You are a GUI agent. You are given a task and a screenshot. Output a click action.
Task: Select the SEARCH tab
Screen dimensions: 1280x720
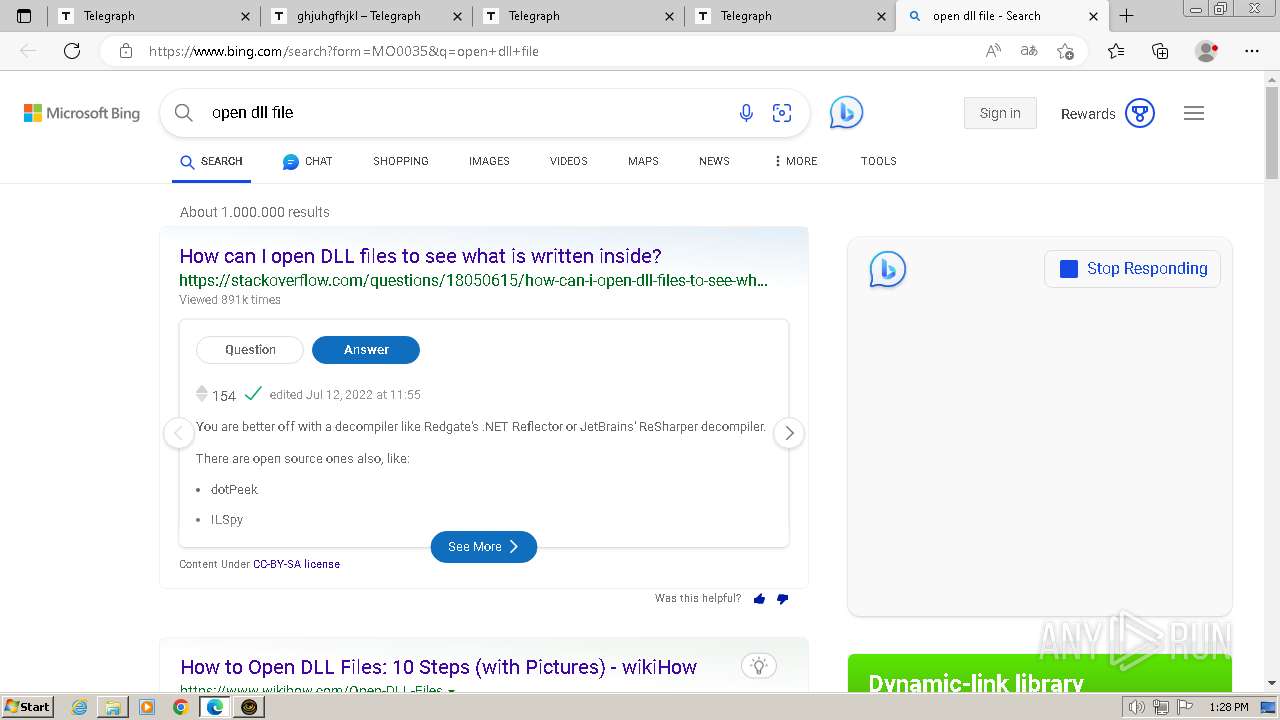(x=211, y=161)
